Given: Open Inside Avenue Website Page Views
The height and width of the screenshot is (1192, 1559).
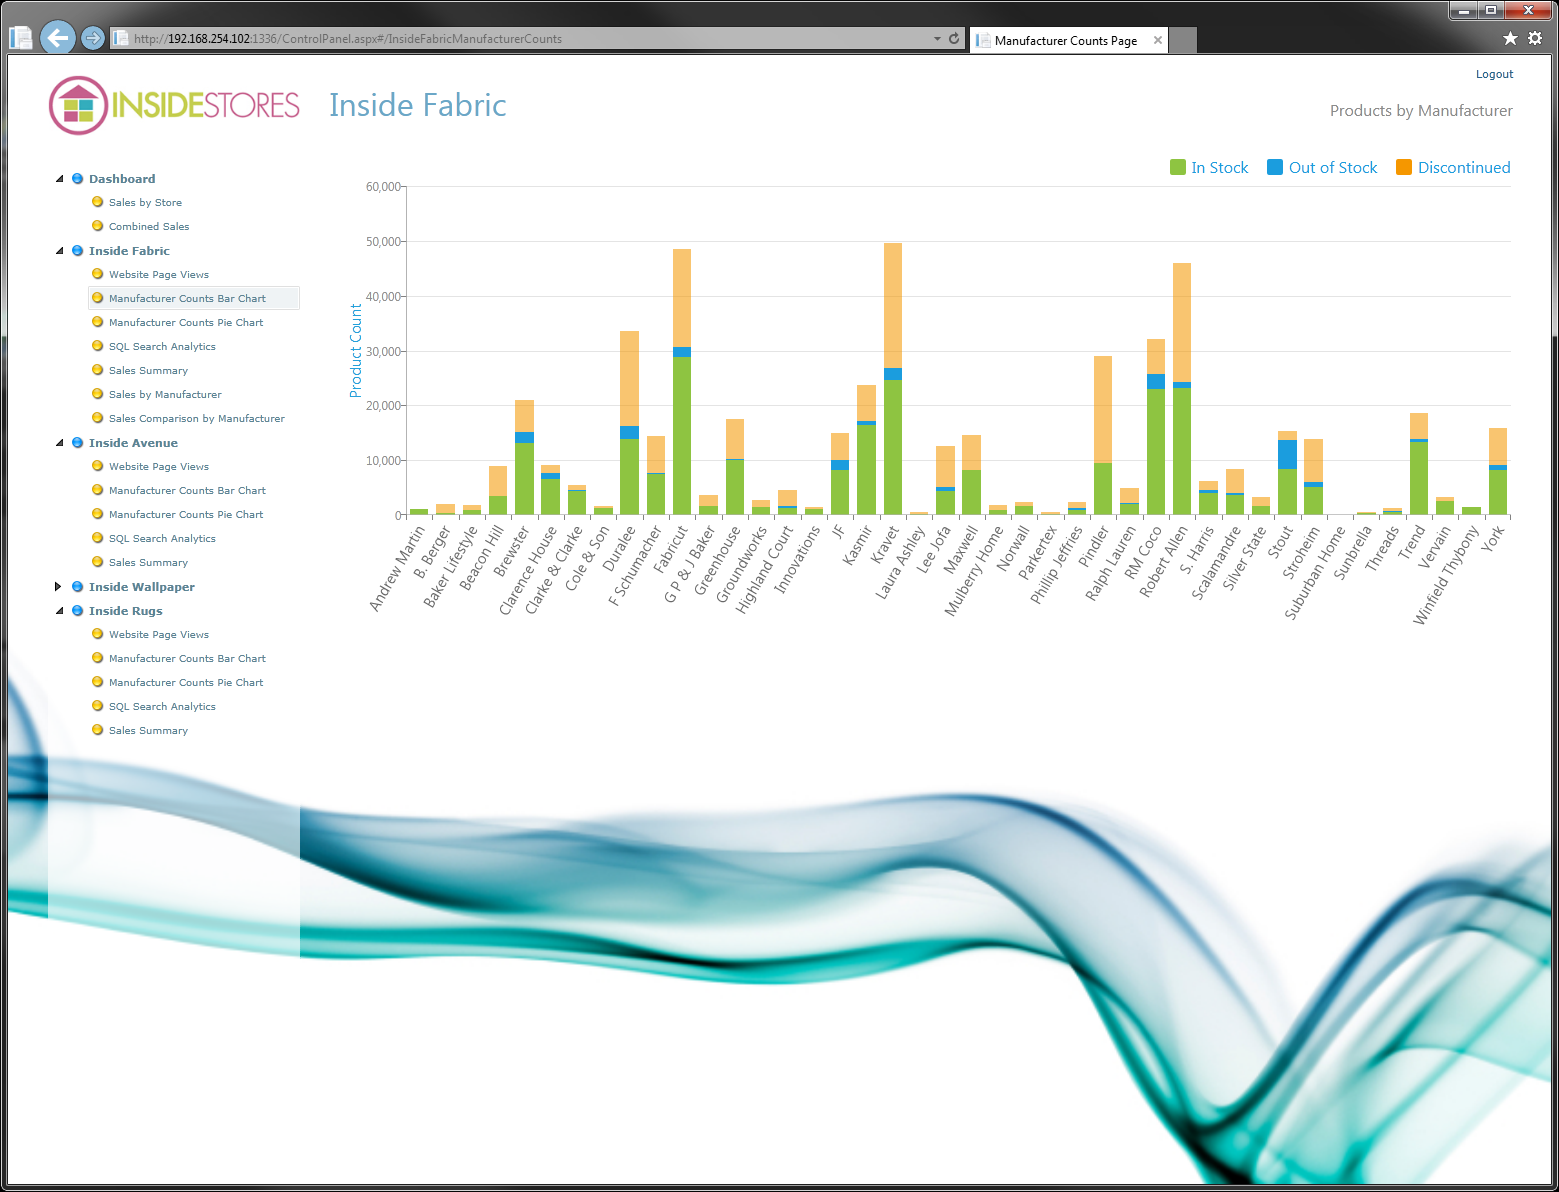Looking at the screenshot, I should (x=159, y=466).
